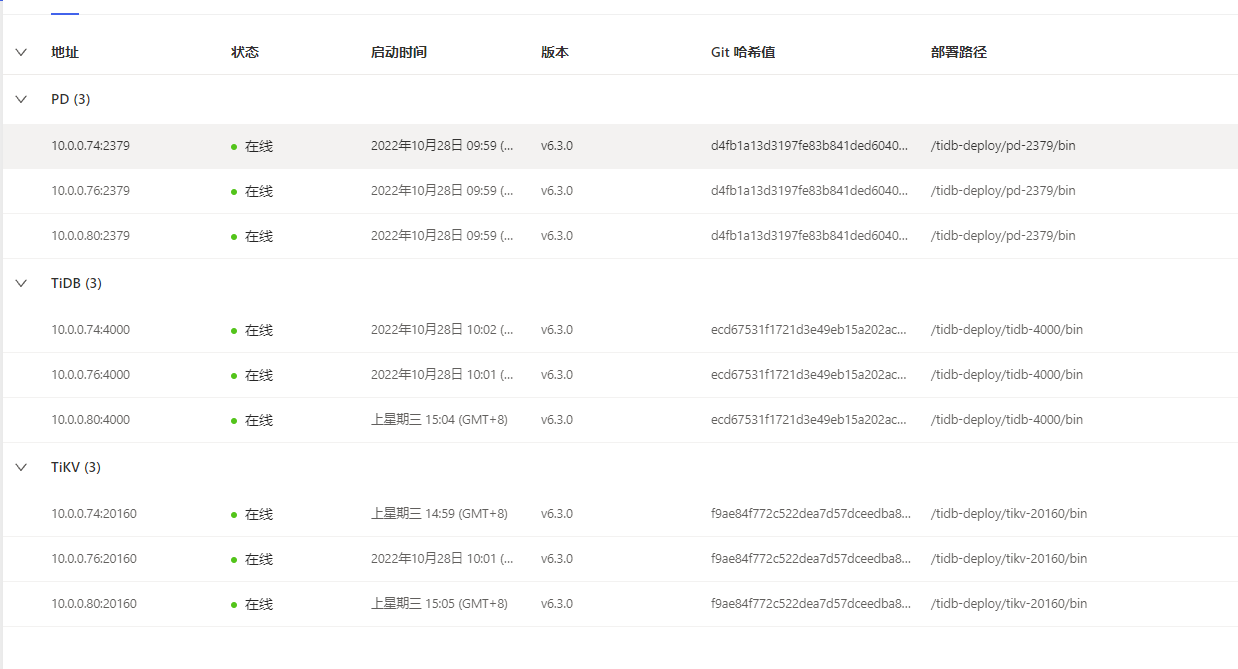
Task: Click the 启动时间 column header
Action: pyautogui.click(x=399, y=52)
